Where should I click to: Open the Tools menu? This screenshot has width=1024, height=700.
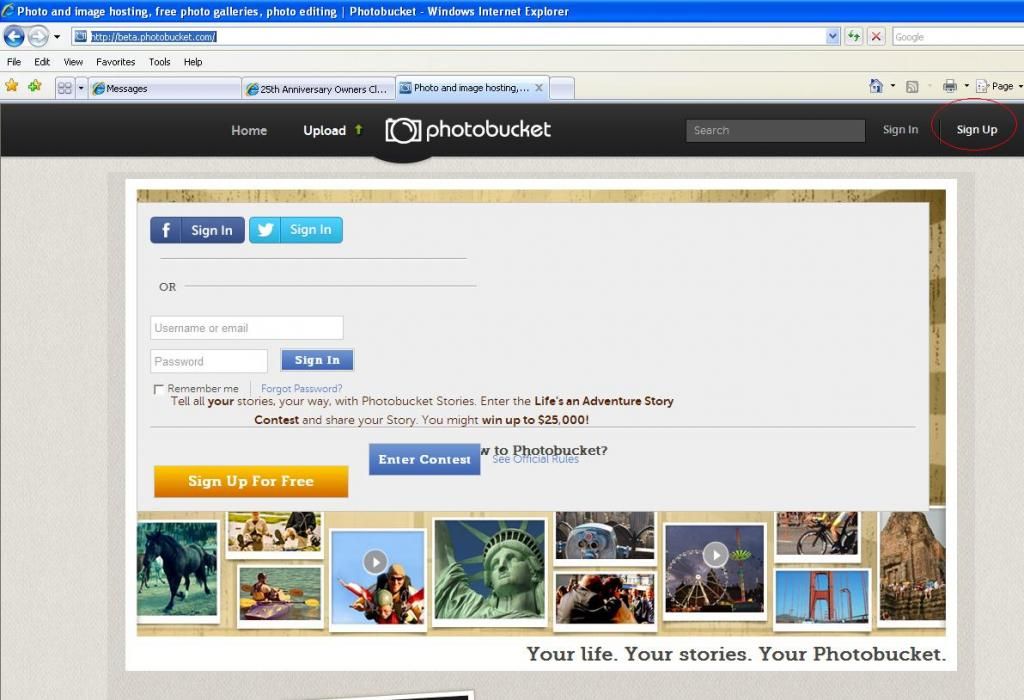click(160, 62)
